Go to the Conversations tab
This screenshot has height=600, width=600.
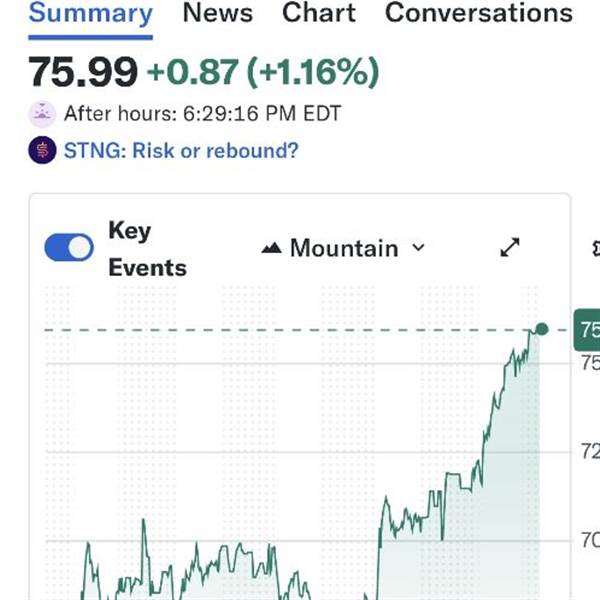[x=478, y=13]
